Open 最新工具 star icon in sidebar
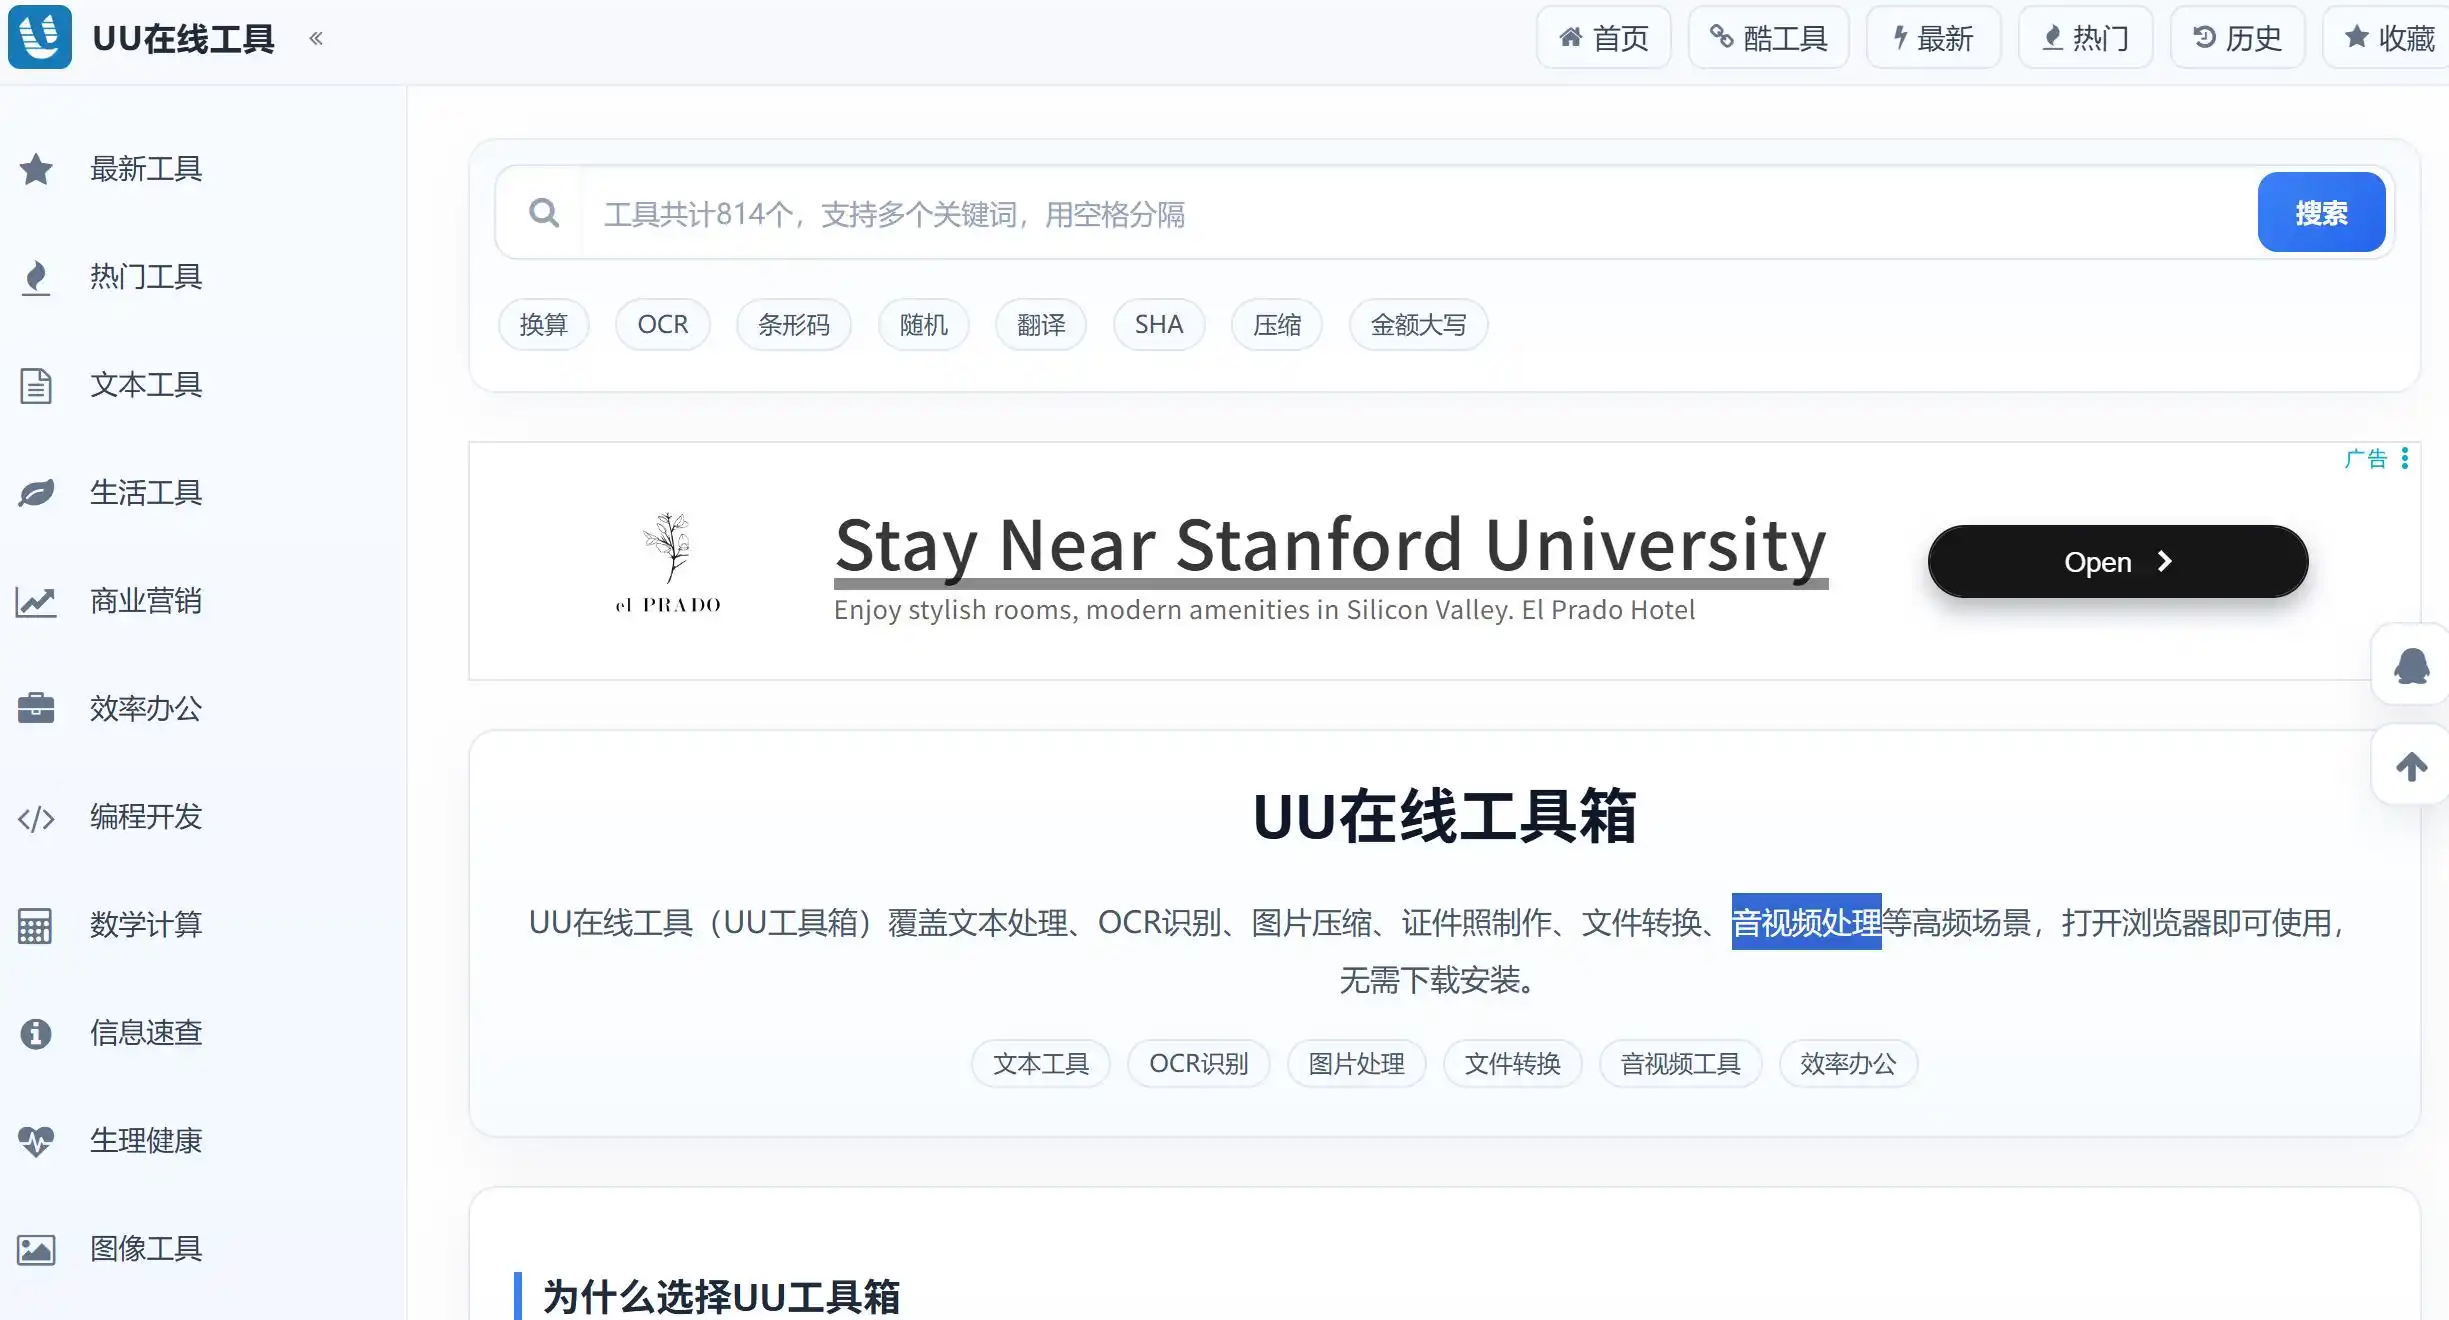The image size is (2449, 1320). click(36, 169)
